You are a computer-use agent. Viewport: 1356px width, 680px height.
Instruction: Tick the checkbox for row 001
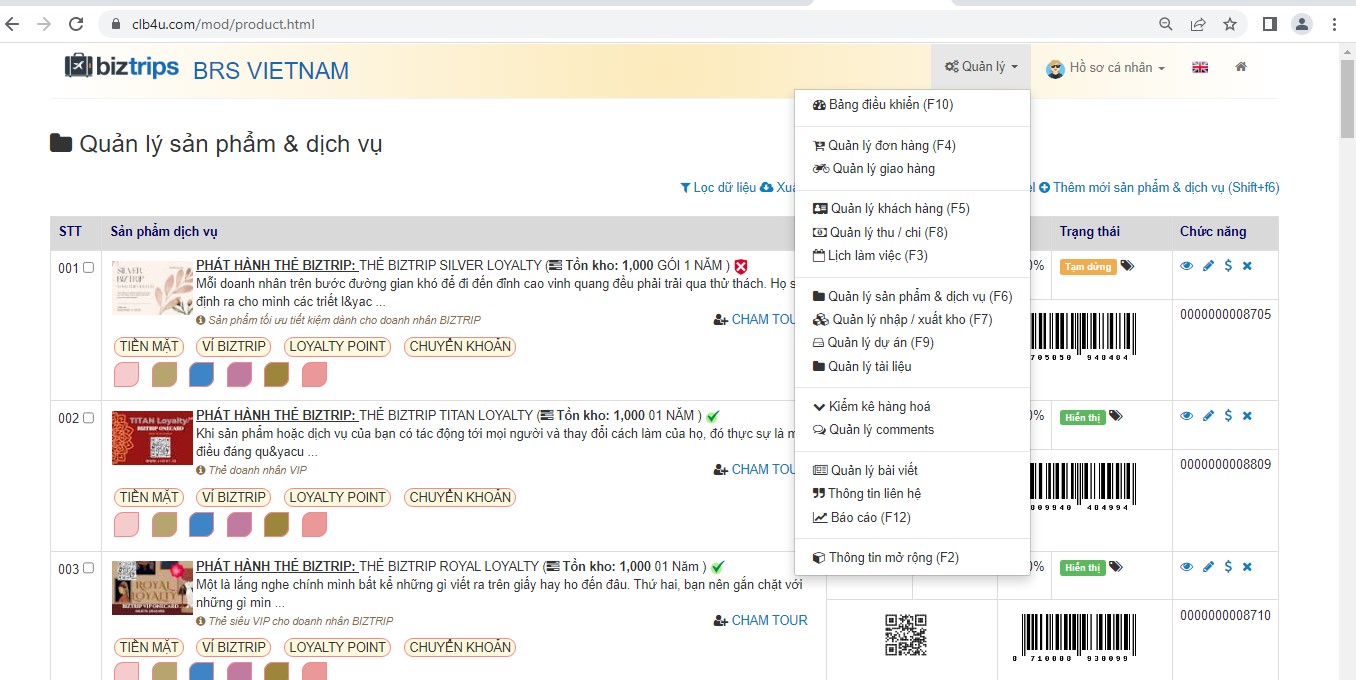pos(88,268)
